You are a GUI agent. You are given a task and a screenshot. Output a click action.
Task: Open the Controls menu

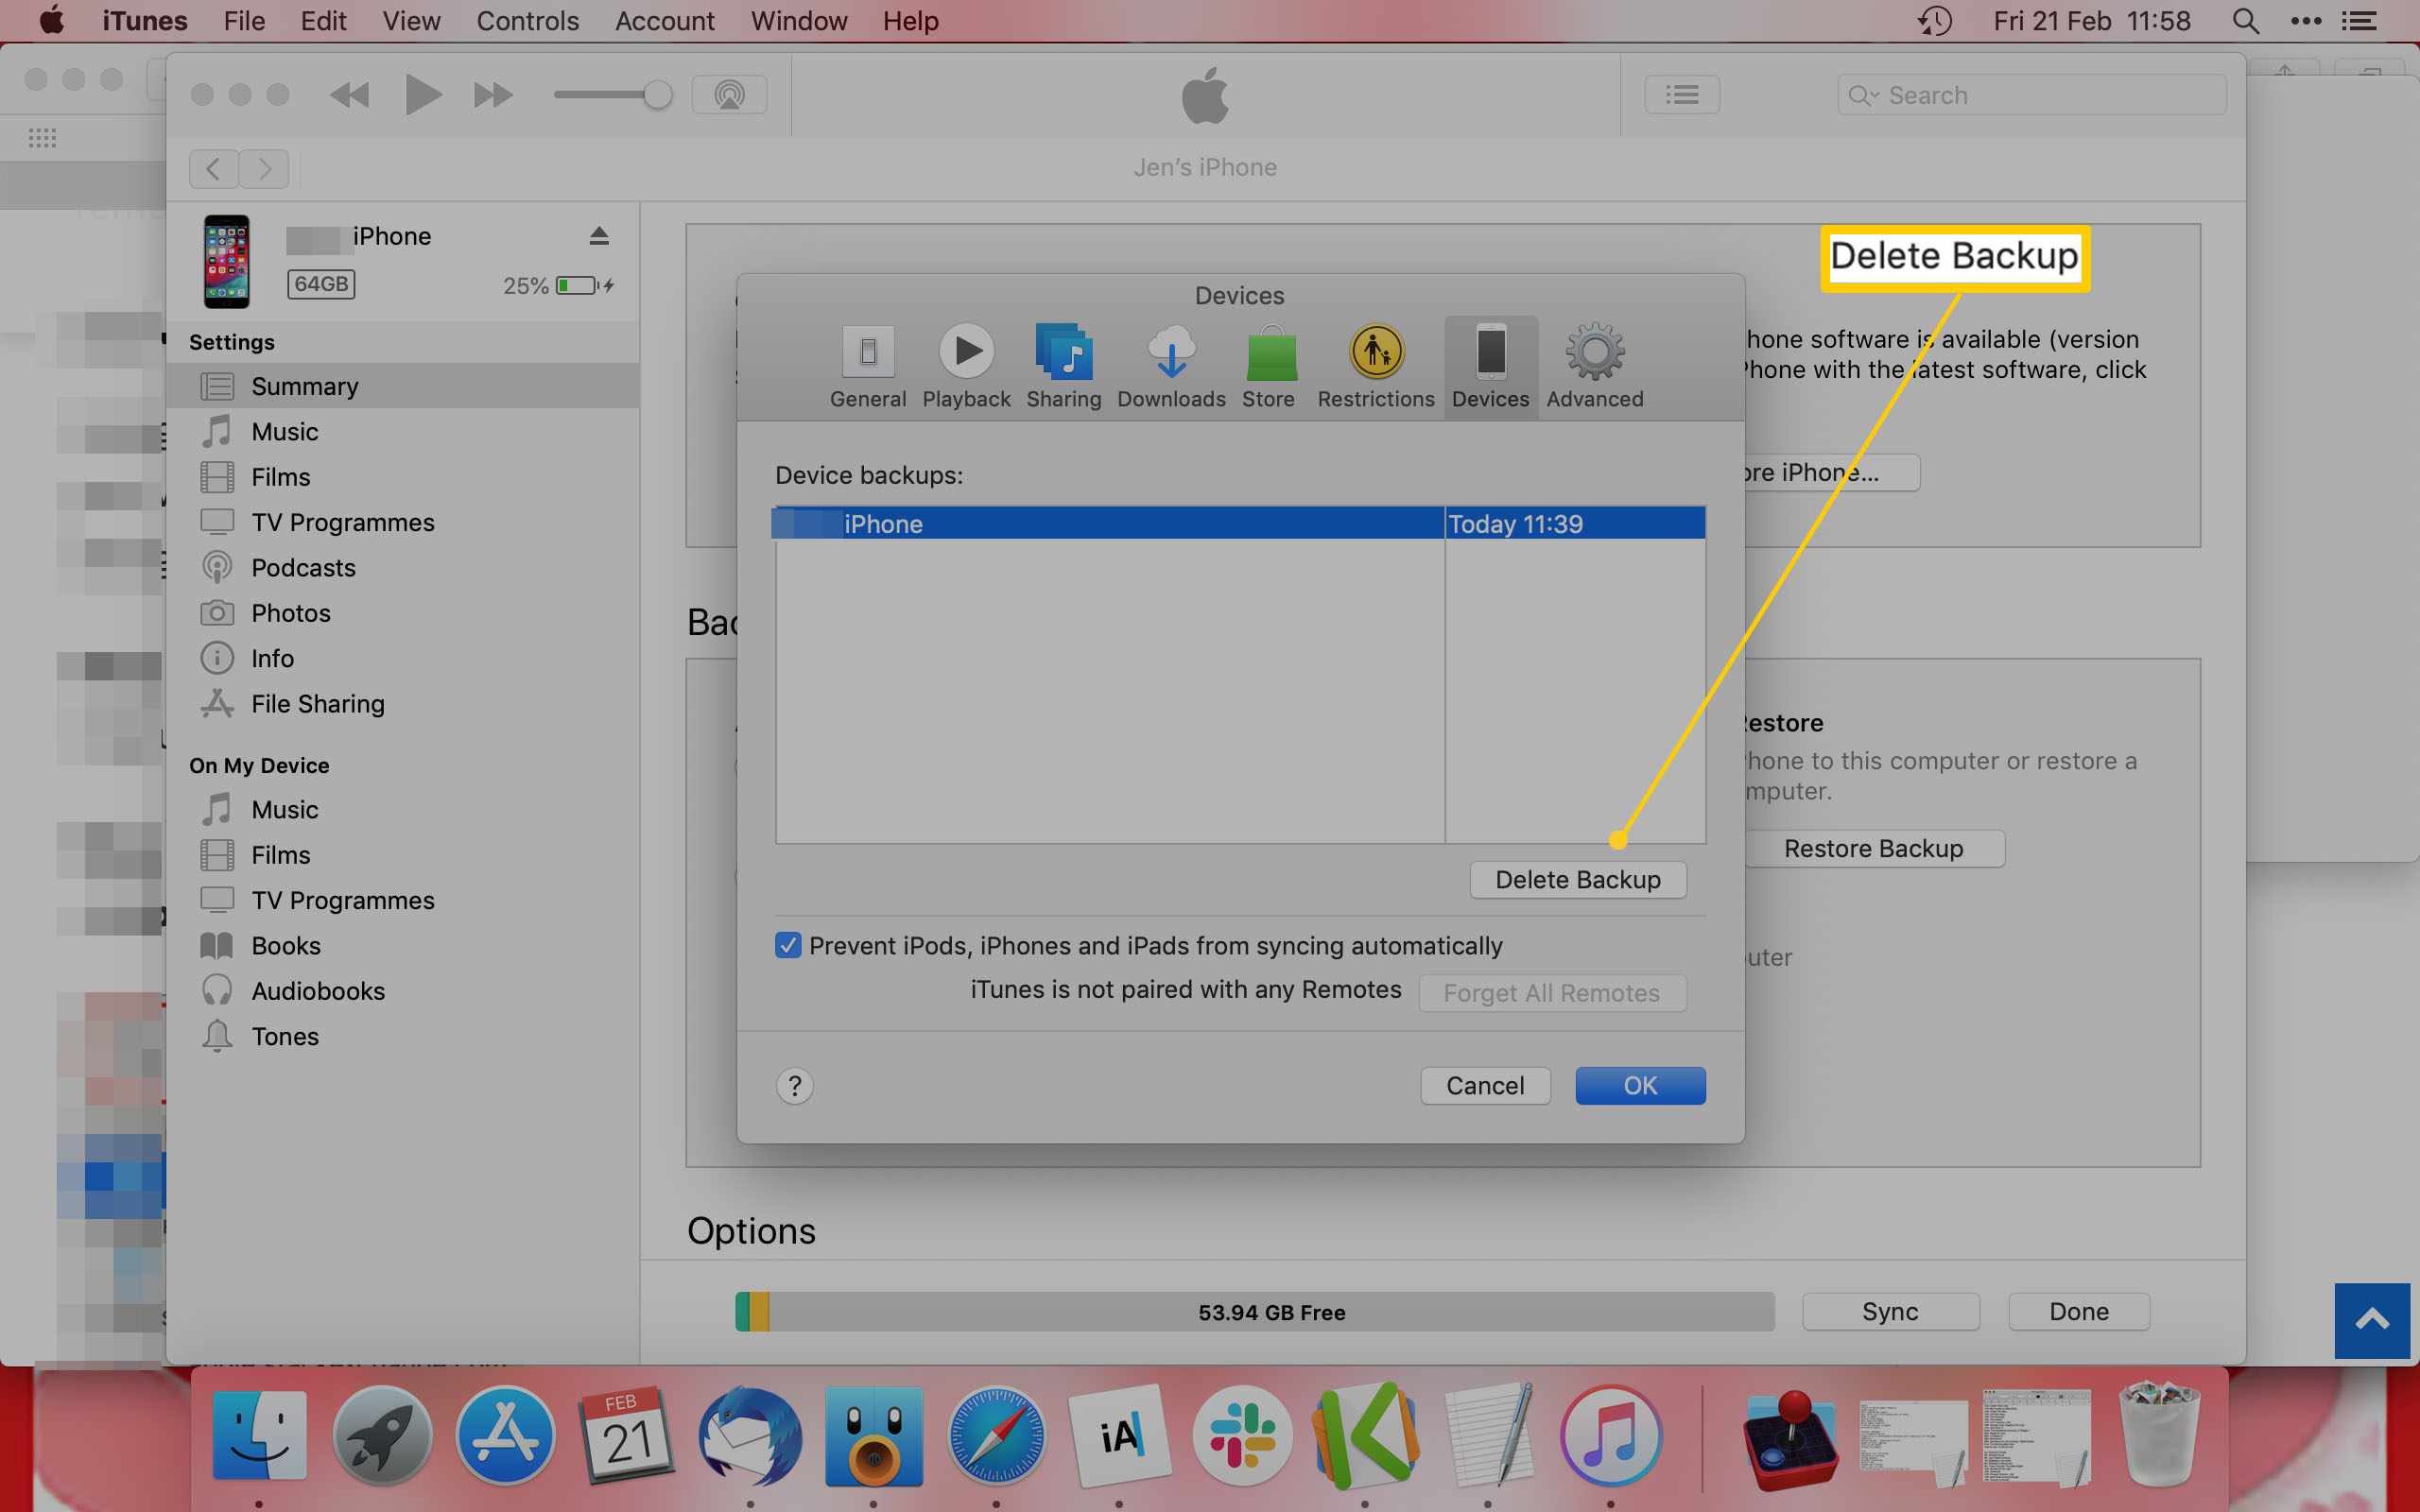pos(523,21)
